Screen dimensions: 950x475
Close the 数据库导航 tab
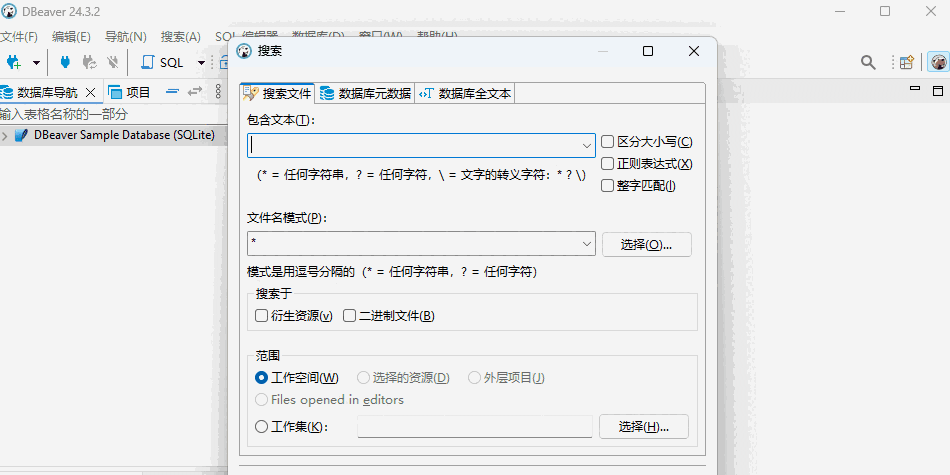click(90, 92)
